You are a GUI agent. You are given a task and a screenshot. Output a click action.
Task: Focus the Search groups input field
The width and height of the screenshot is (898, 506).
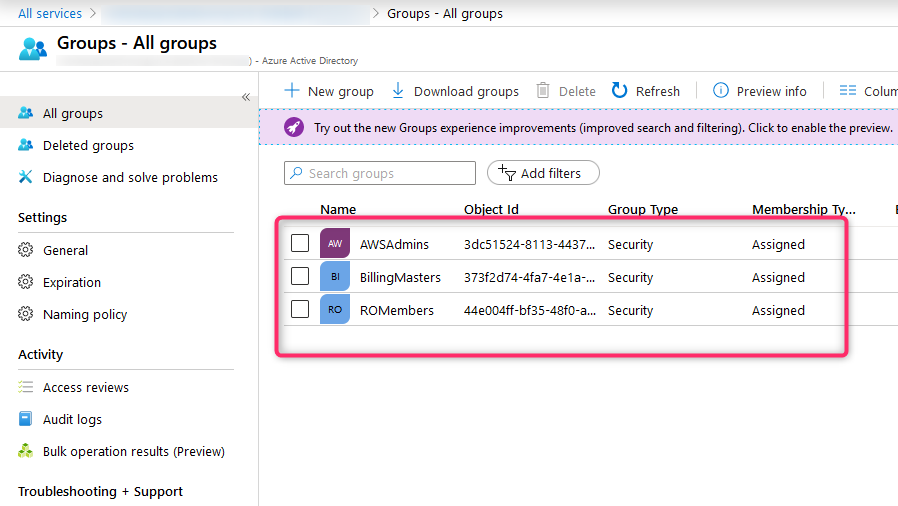[380, 173]
